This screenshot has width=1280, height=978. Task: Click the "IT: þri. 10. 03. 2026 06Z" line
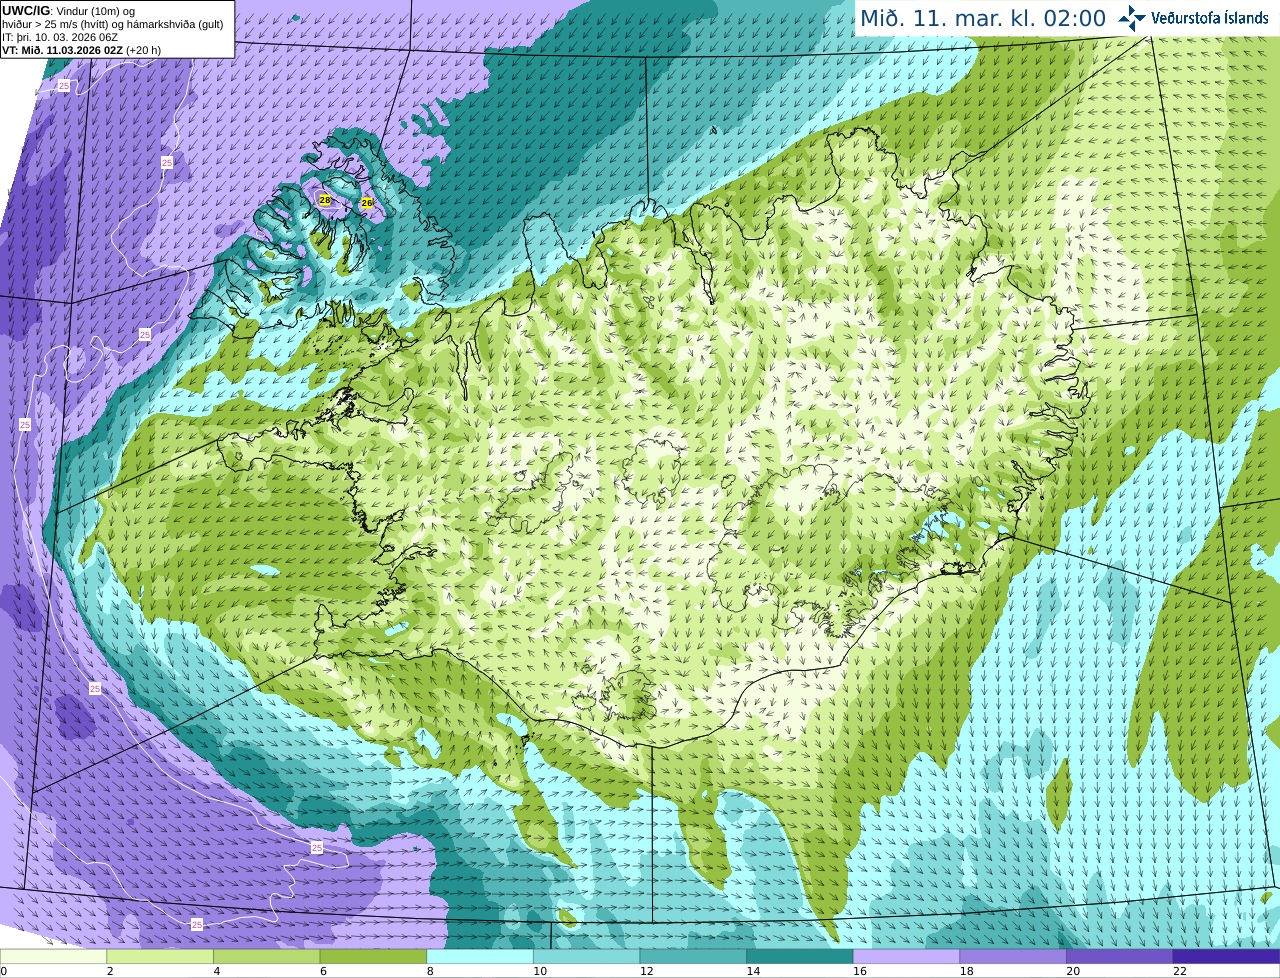[60, 37]
